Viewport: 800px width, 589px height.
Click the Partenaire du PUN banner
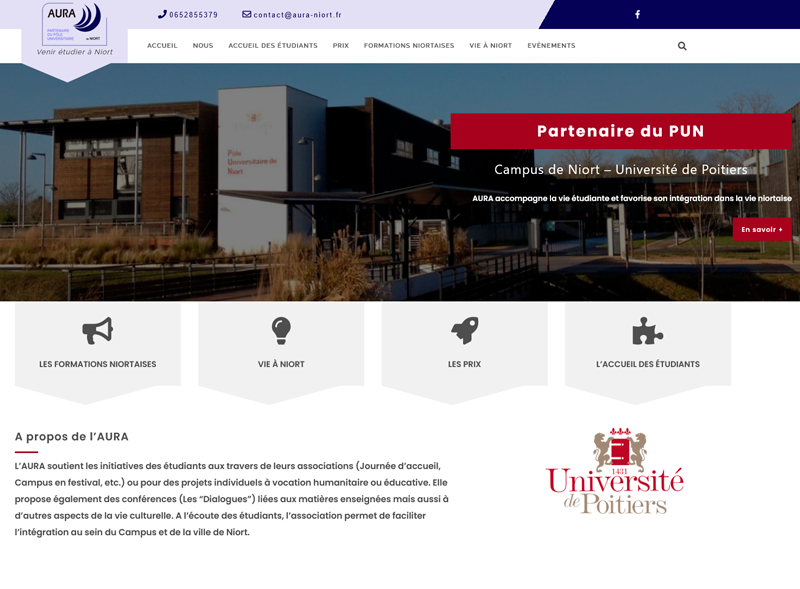pos(621,131)
